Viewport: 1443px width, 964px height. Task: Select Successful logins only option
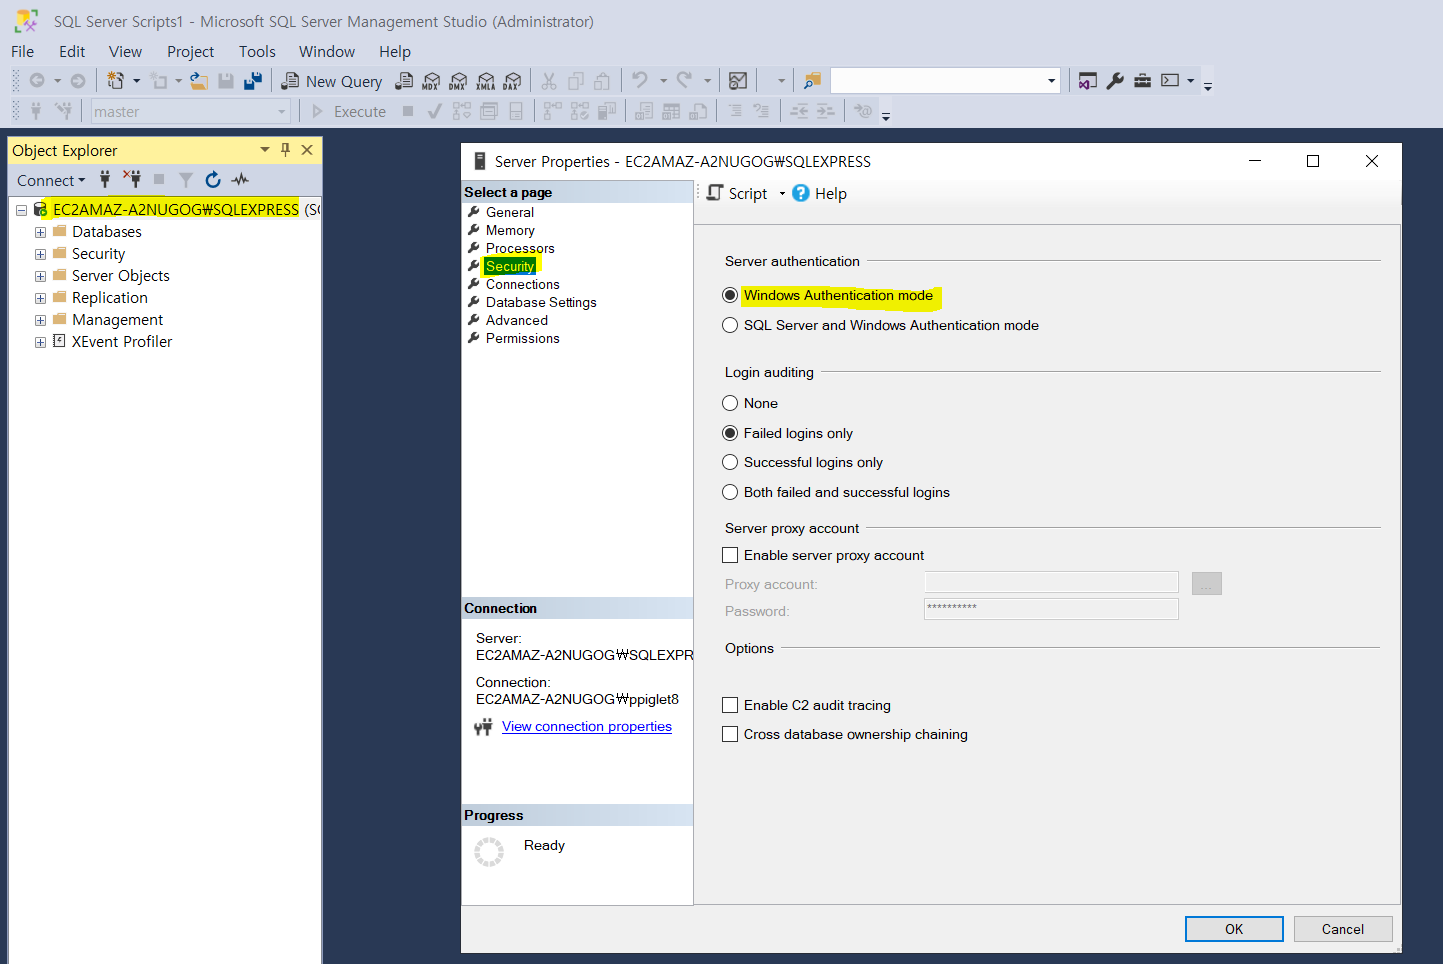[730, 462]
